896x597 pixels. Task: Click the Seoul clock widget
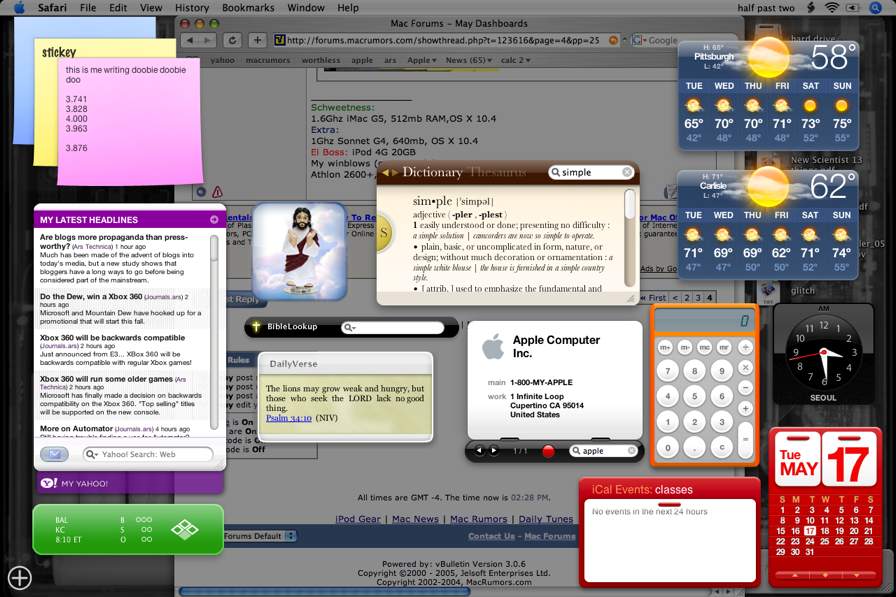[823, 354]
